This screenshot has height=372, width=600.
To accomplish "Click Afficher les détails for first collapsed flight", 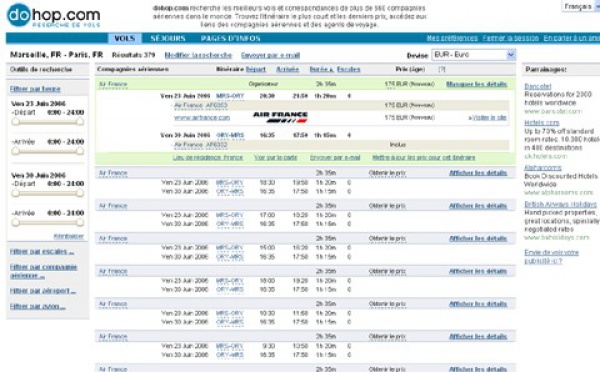I will 478,173.
